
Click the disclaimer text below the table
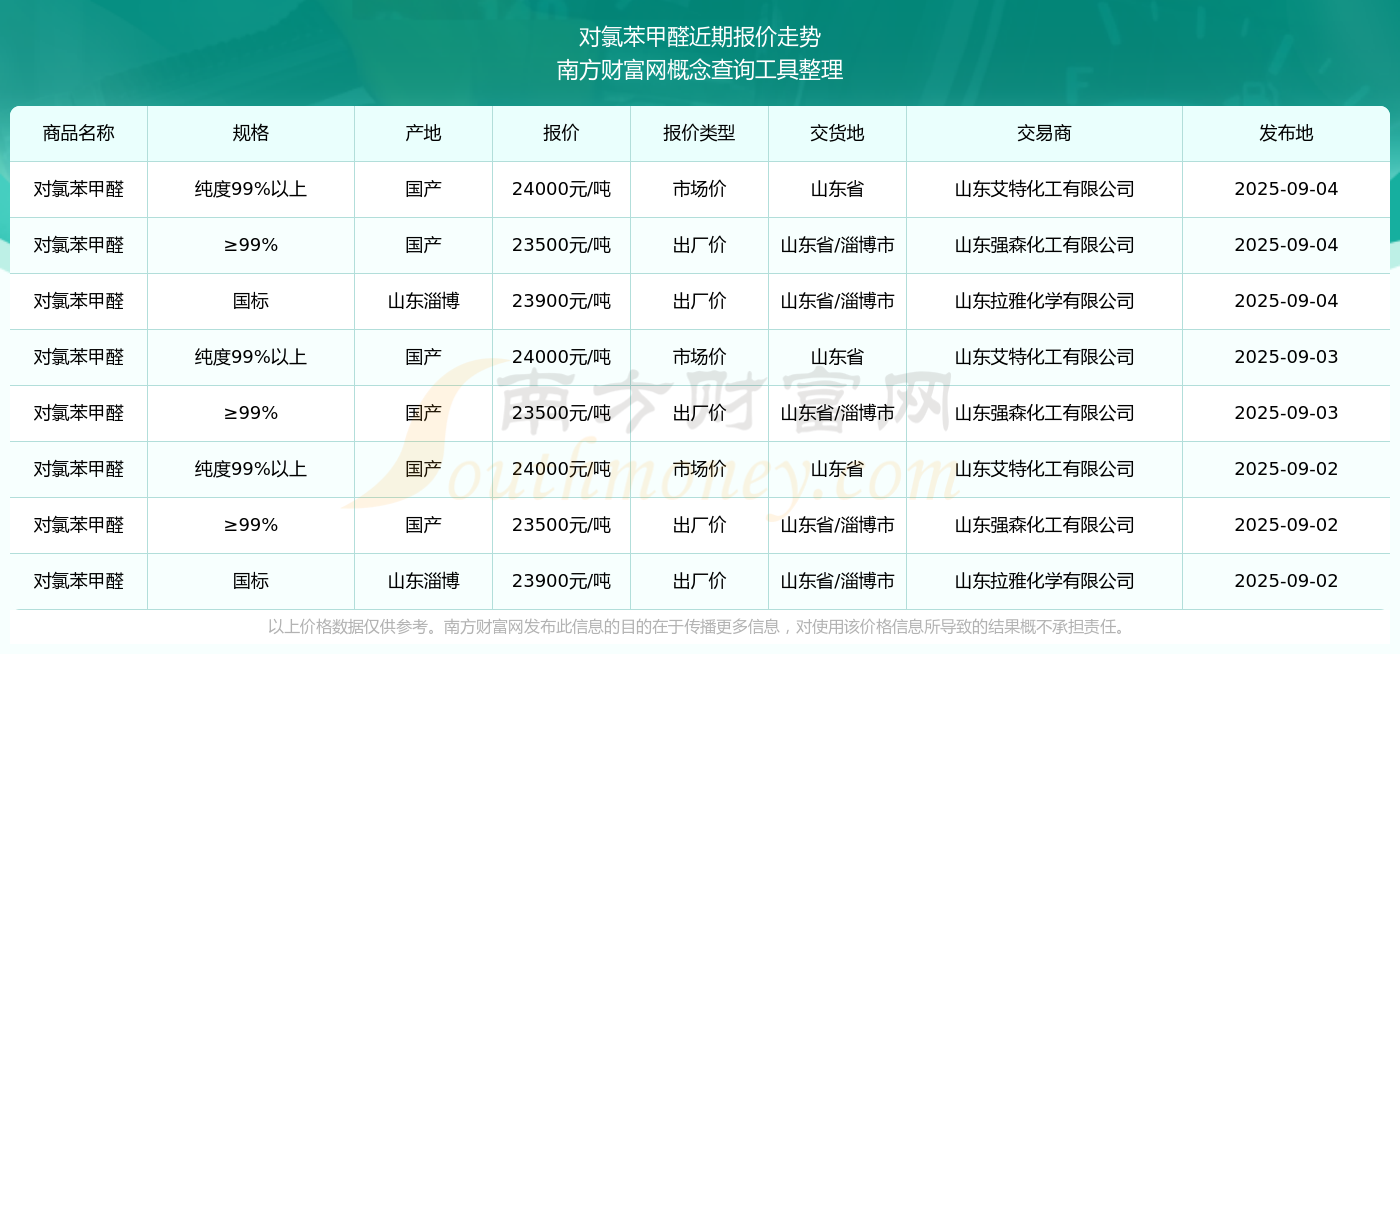pyautogui.click(x=699, y=627)
